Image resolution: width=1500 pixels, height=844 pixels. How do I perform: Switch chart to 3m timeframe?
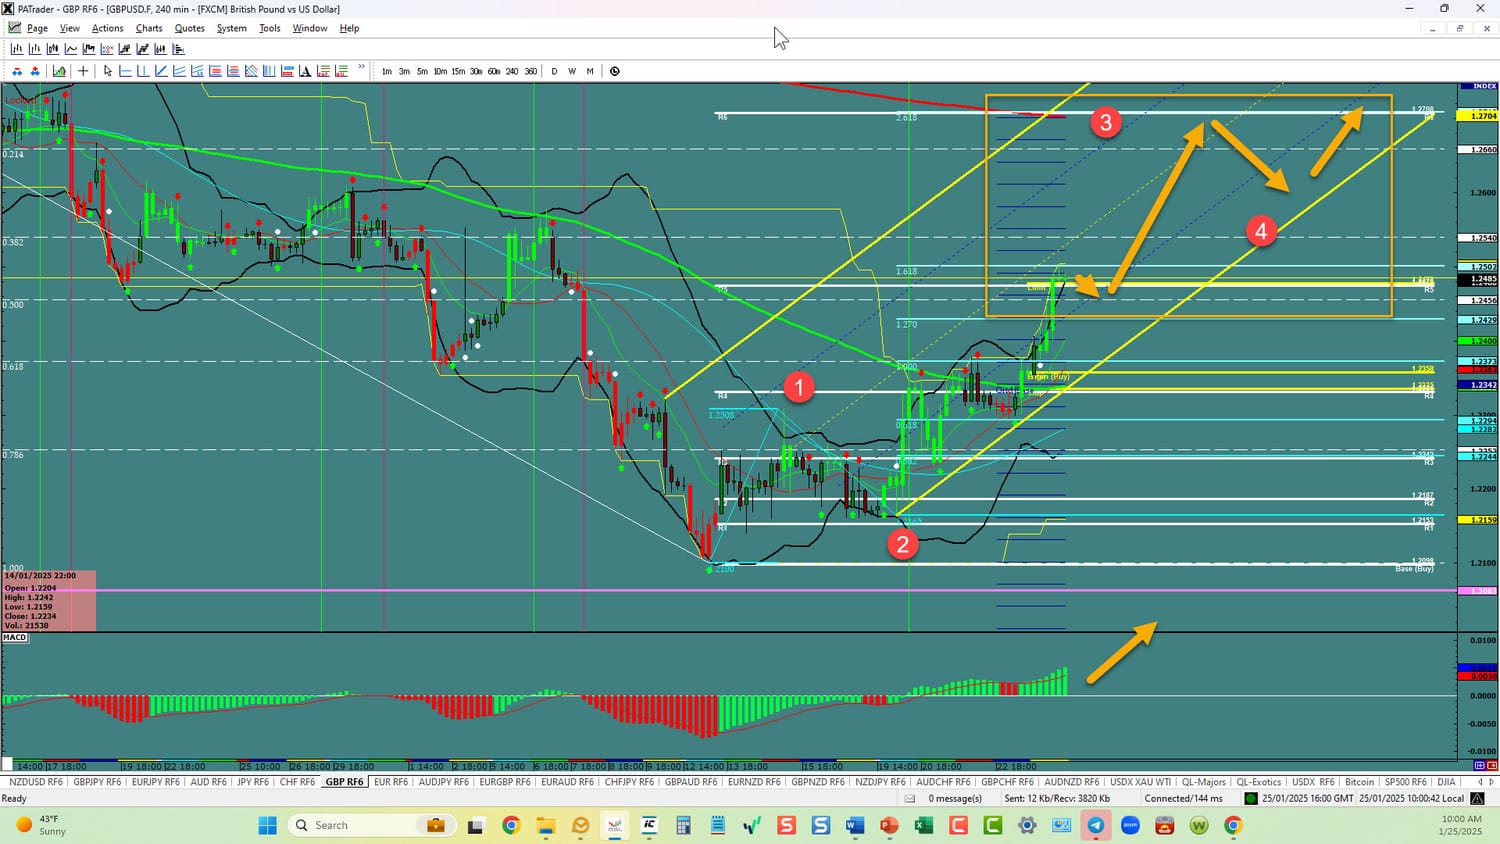404,71
